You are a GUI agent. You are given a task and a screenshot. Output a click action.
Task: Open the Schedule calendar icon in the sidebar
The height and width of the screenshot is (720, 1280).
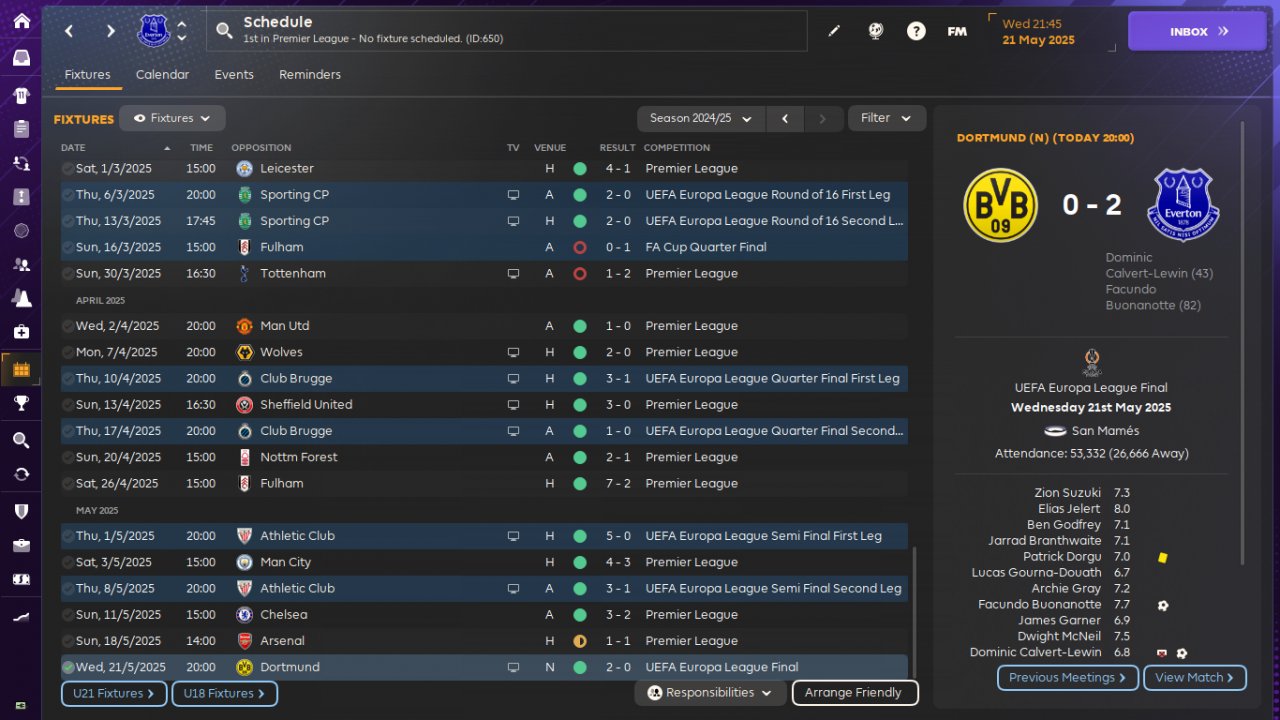pyautogui.click(x=21, y=370)
